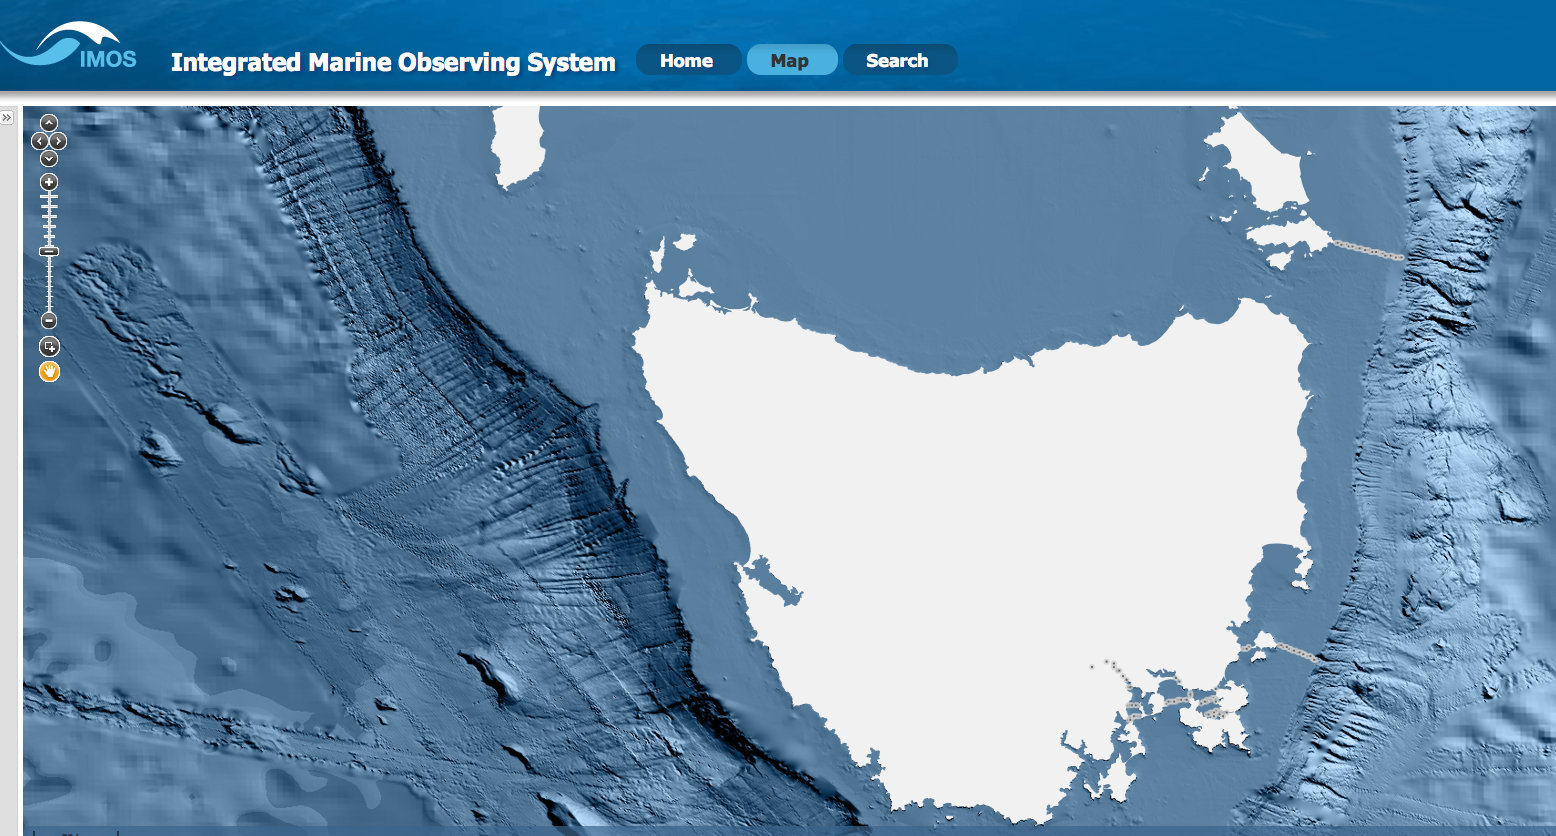This screenshot has height=836, width=1556.
Task: Zoom out using the minus icon
Action: [x=47, y=322]
